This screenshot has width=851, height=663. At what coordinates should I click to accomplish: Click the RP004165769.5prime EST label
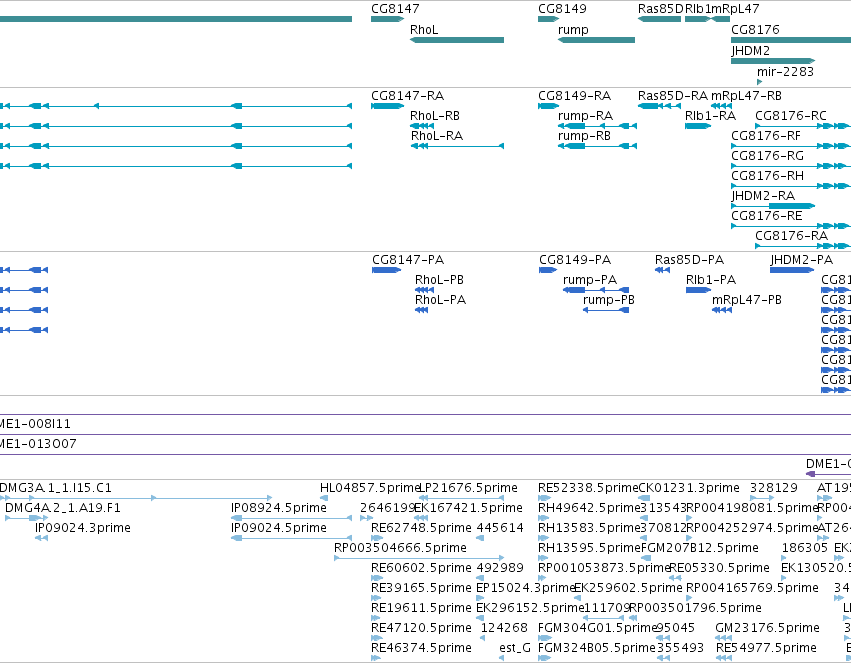pos(752,589)
